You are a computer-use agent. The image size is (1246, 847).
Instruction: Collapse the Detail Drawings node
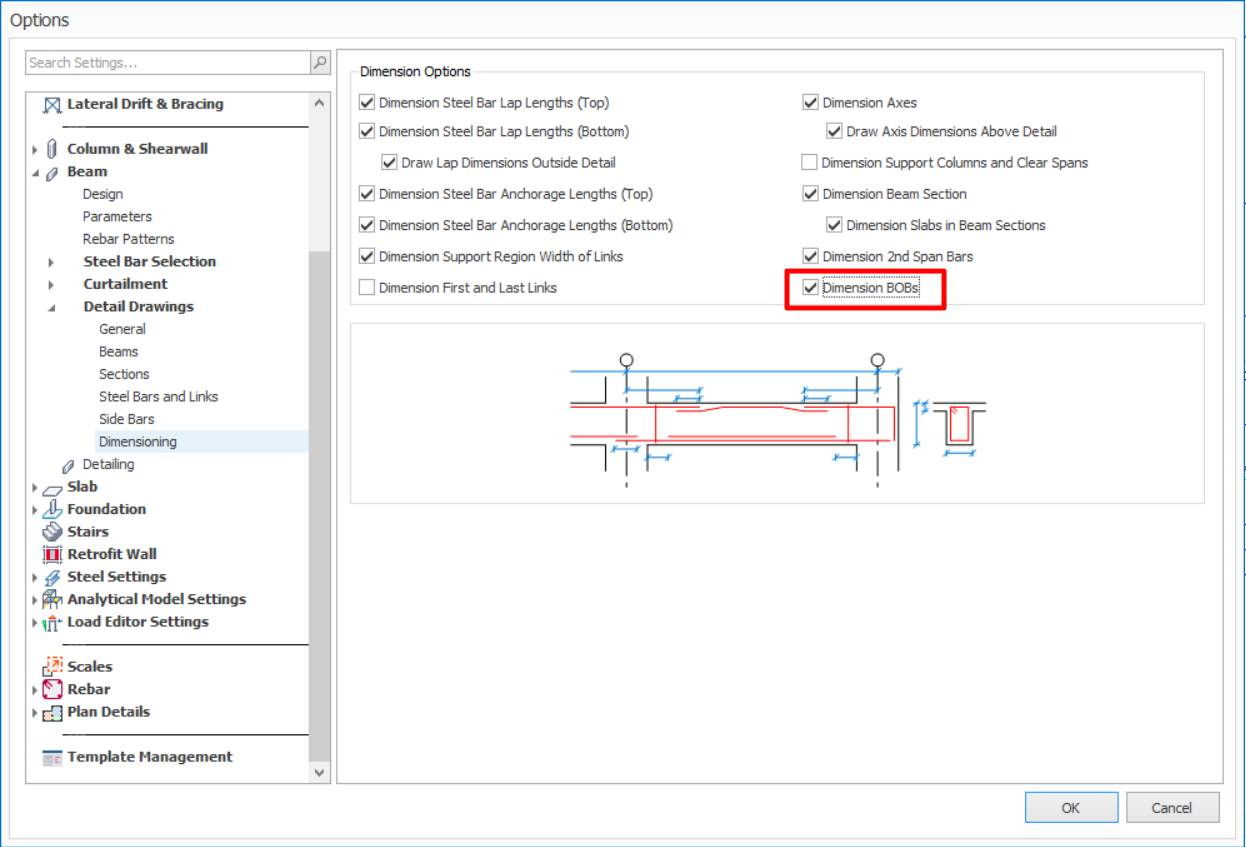[x=51, y=307]
